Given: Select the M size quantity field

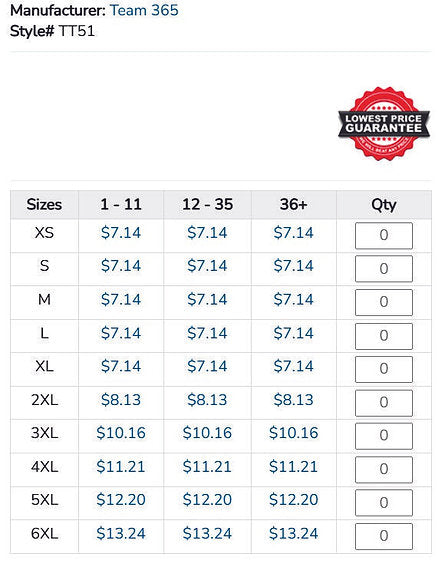Looking at the screenshot, I should click(x=384, y=302).
